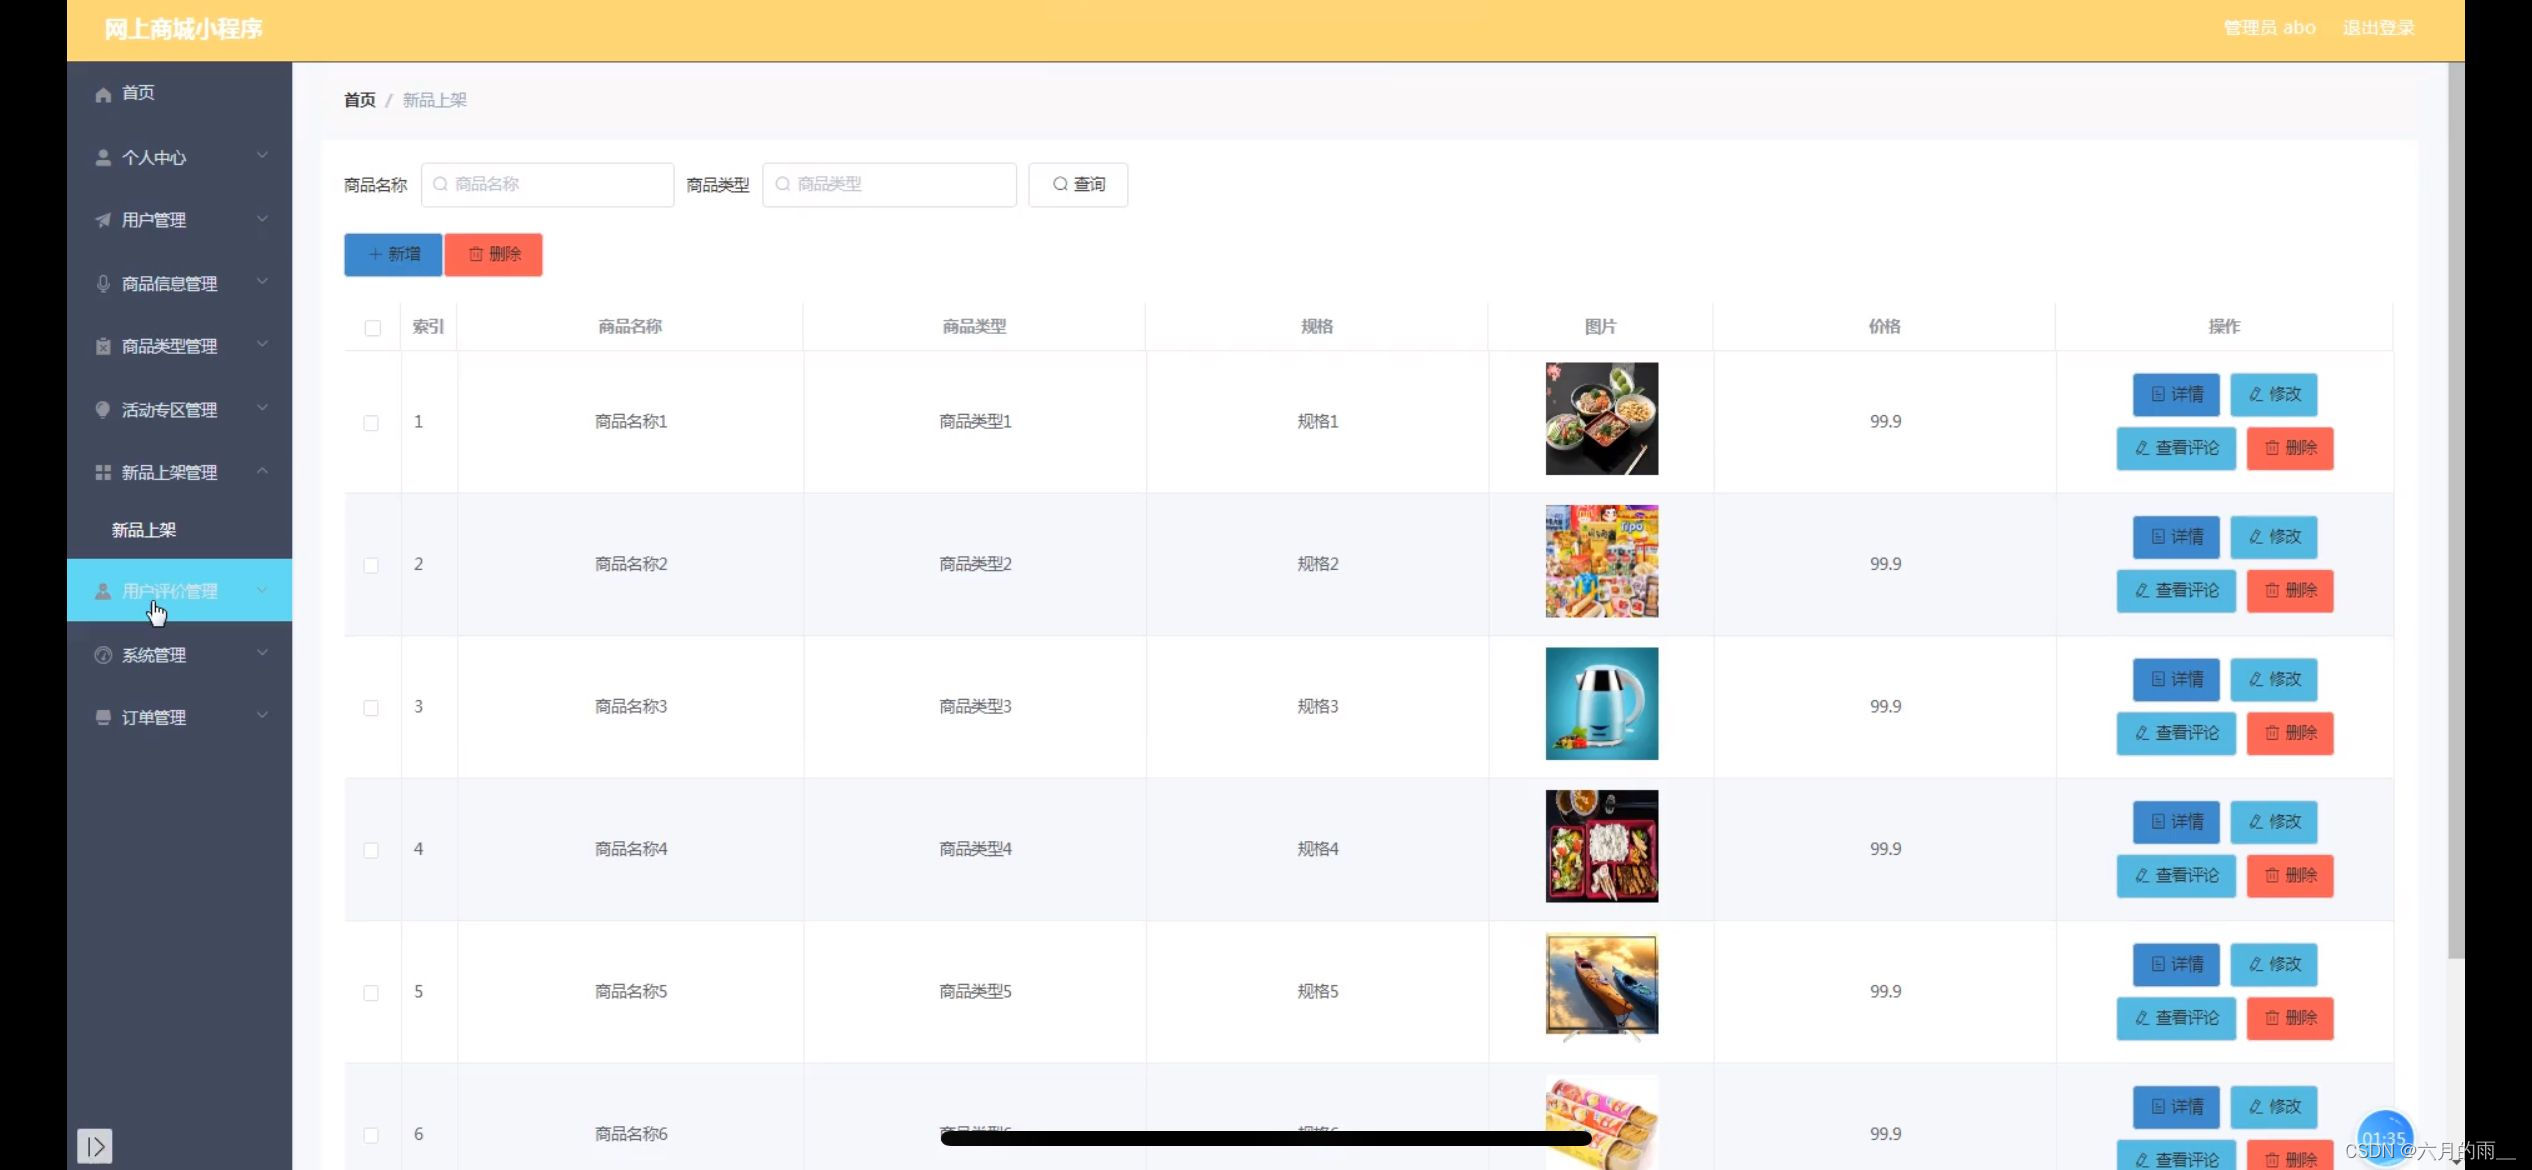The height and width of the screenshot is (1170, 2532).
Task: Click the microphone icon beside 商品信息管理
Action: (103, 284)
